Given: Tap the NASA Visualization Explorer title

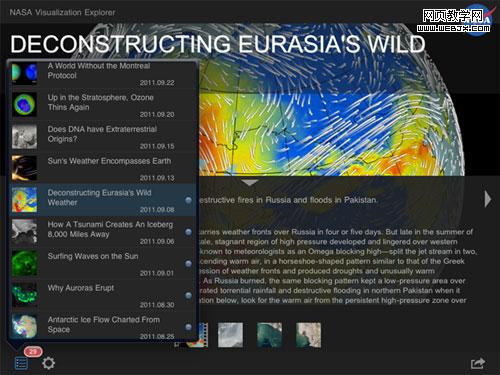Looking at the screenshot, I should [62, 13].
